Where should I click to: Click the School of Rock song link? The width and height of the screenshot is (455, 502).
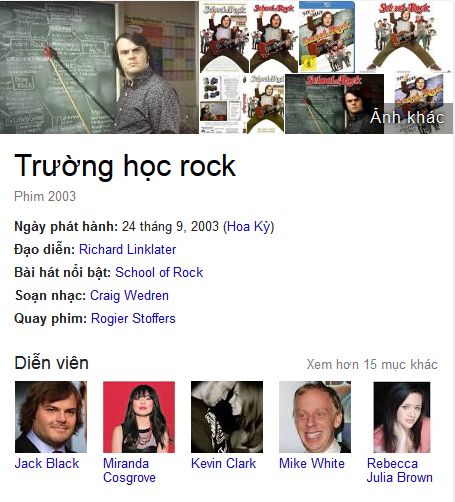point(159,272)
